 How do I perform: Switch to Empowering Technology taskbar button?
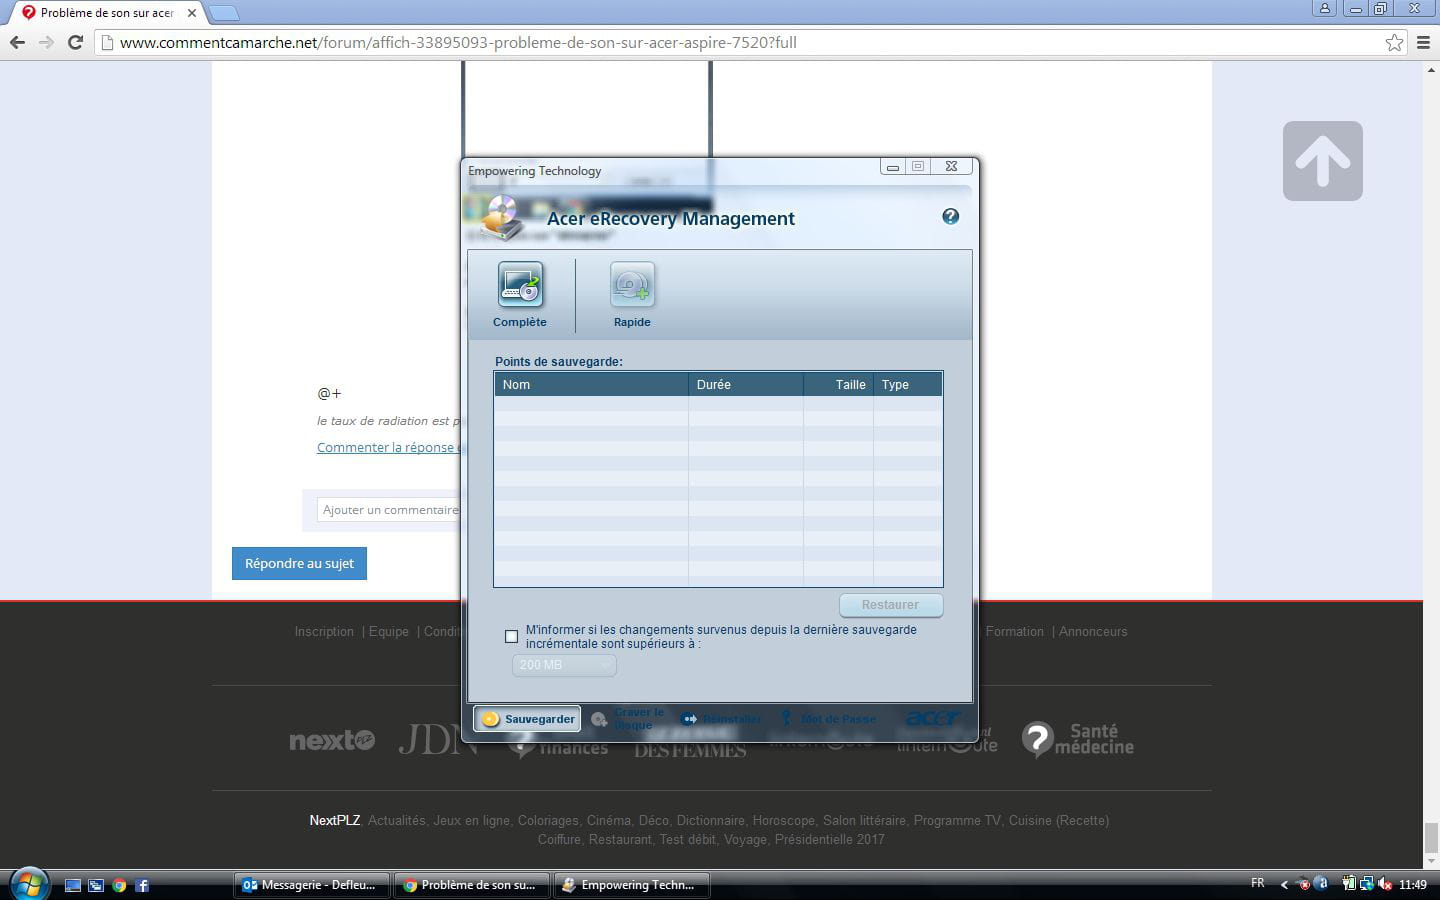tap(632, 885)
